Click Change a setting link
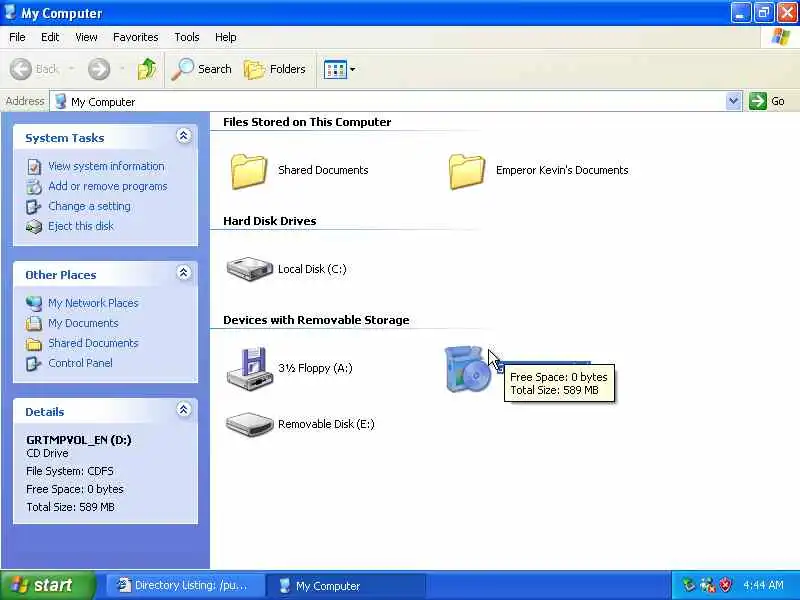The height and width of the screenshot is (600, 800). tap(89, 206)
